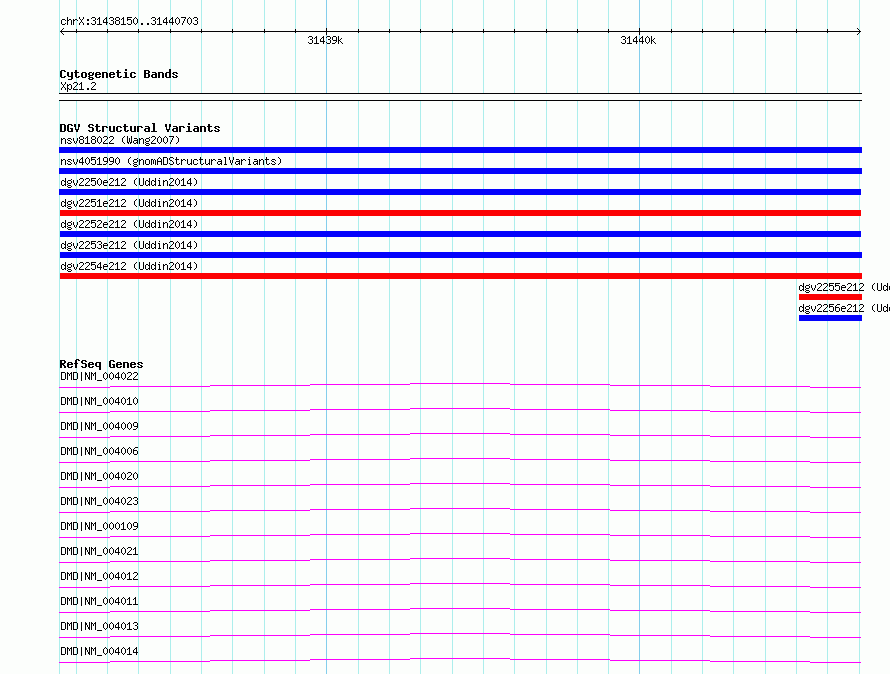Select the blue bar under nsv4051990
The width and height of the screenshot is (890, 674).
pyautogui.click(x=460, y=171)
